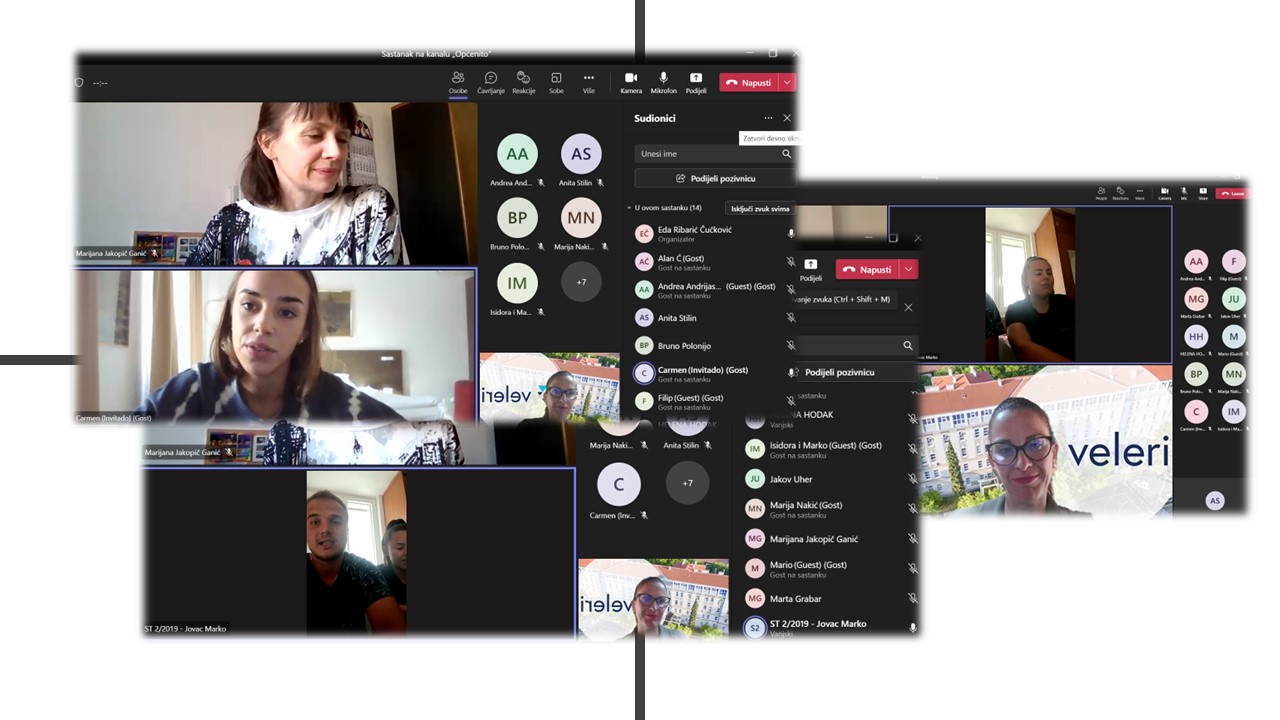Click the Više more options icon
Image resolution: width=1280 pixels, height=720 pixels.
pos(589,82)
